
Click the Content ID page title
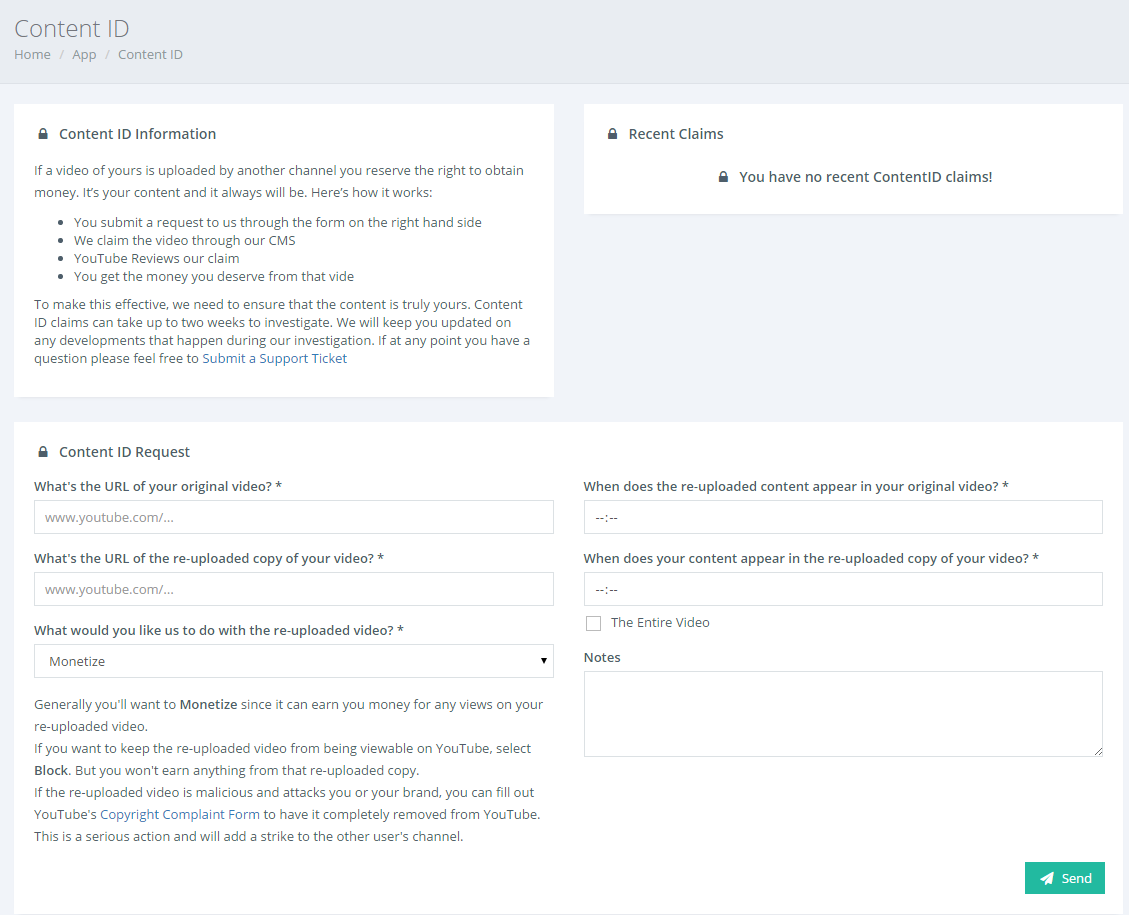(72, 29)
